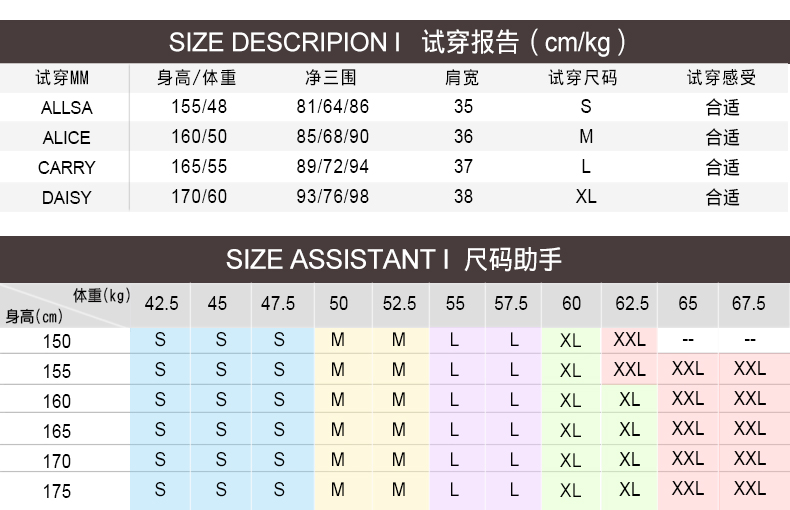Select the DAISY row name

(x=66, y=198)
